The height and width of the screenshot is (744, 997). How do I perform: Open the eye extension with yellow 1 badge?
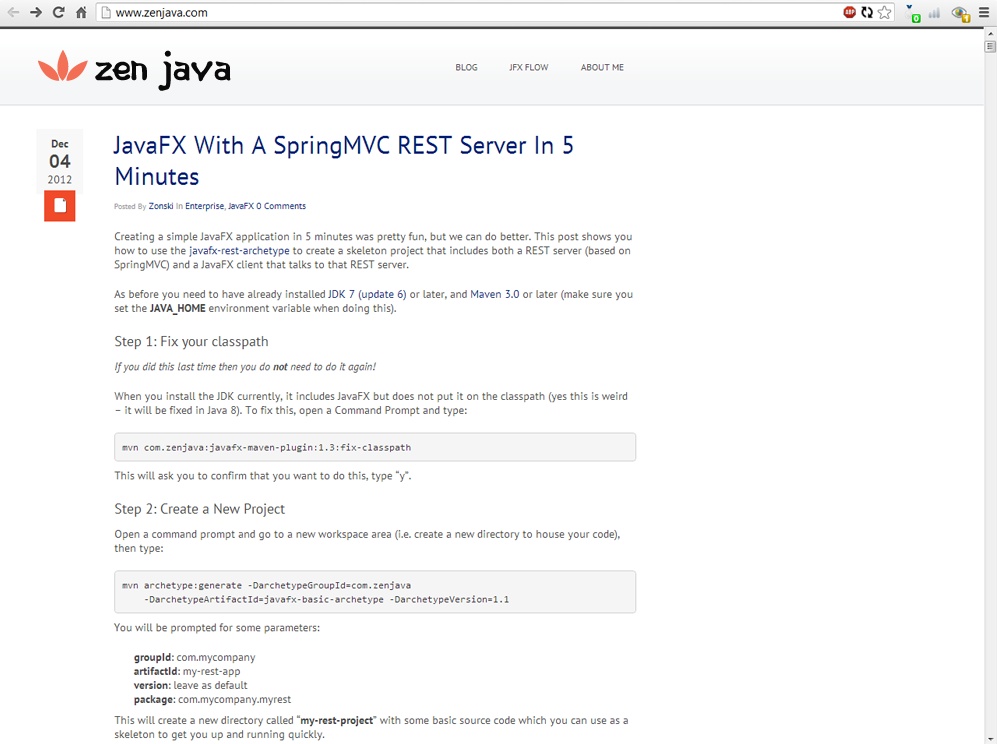[960, 13]
